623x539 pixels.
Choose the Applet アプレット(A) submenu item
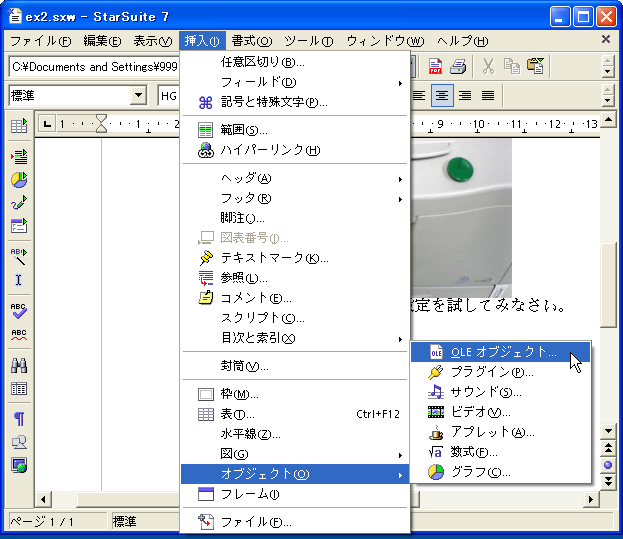click(500, 432)
